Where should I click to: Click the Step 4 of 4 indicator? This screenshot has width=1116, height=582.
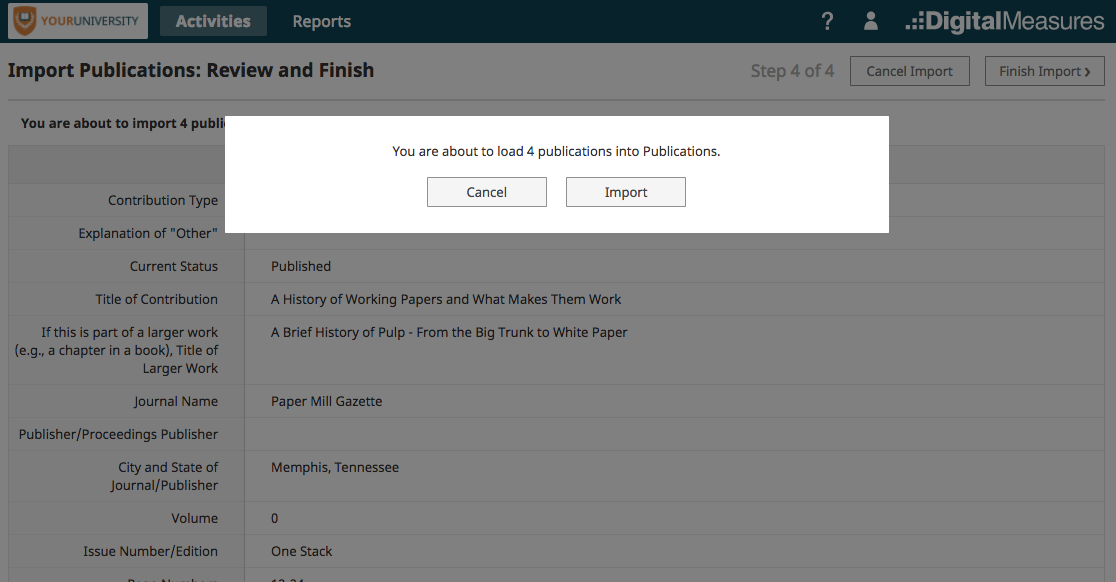click(792, 71)
